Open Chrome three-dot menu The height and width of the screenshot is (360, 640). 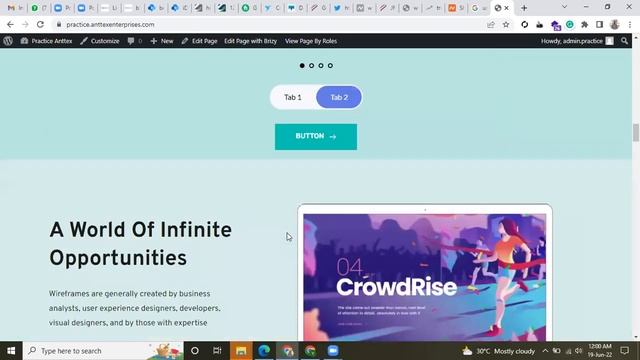point(630,24)
